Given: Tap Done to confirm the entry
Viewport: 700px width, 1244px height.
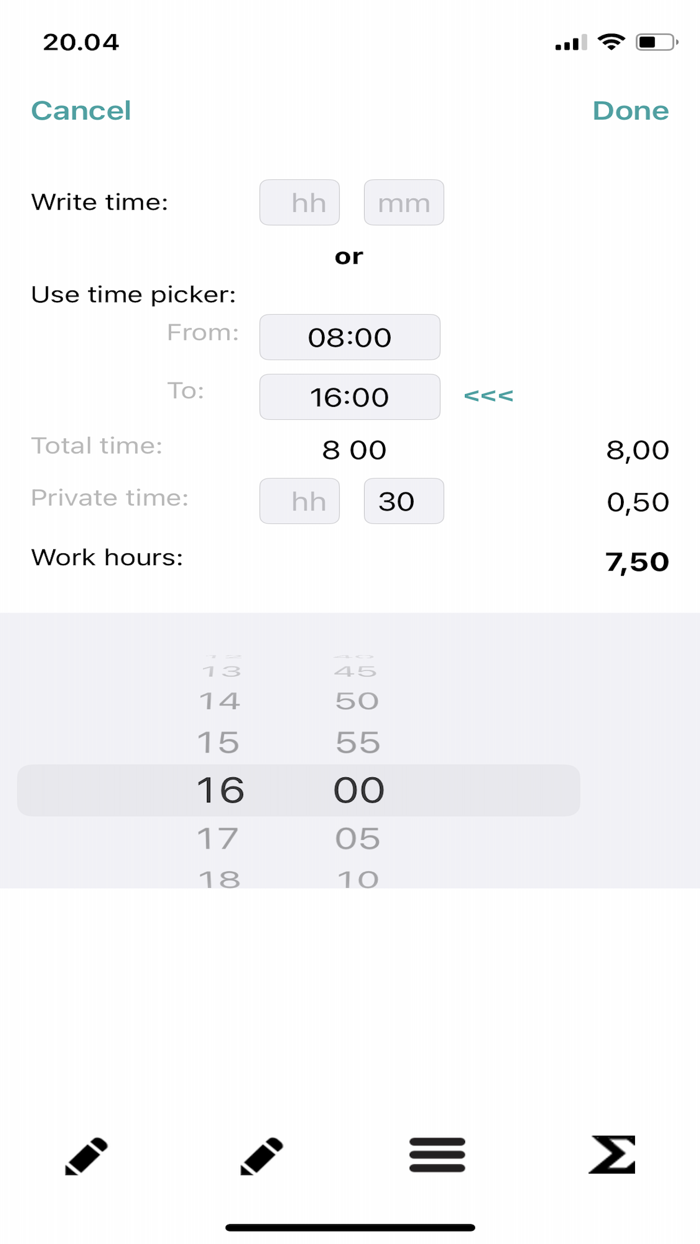Looking at the screenshot, I should [630, 111].
